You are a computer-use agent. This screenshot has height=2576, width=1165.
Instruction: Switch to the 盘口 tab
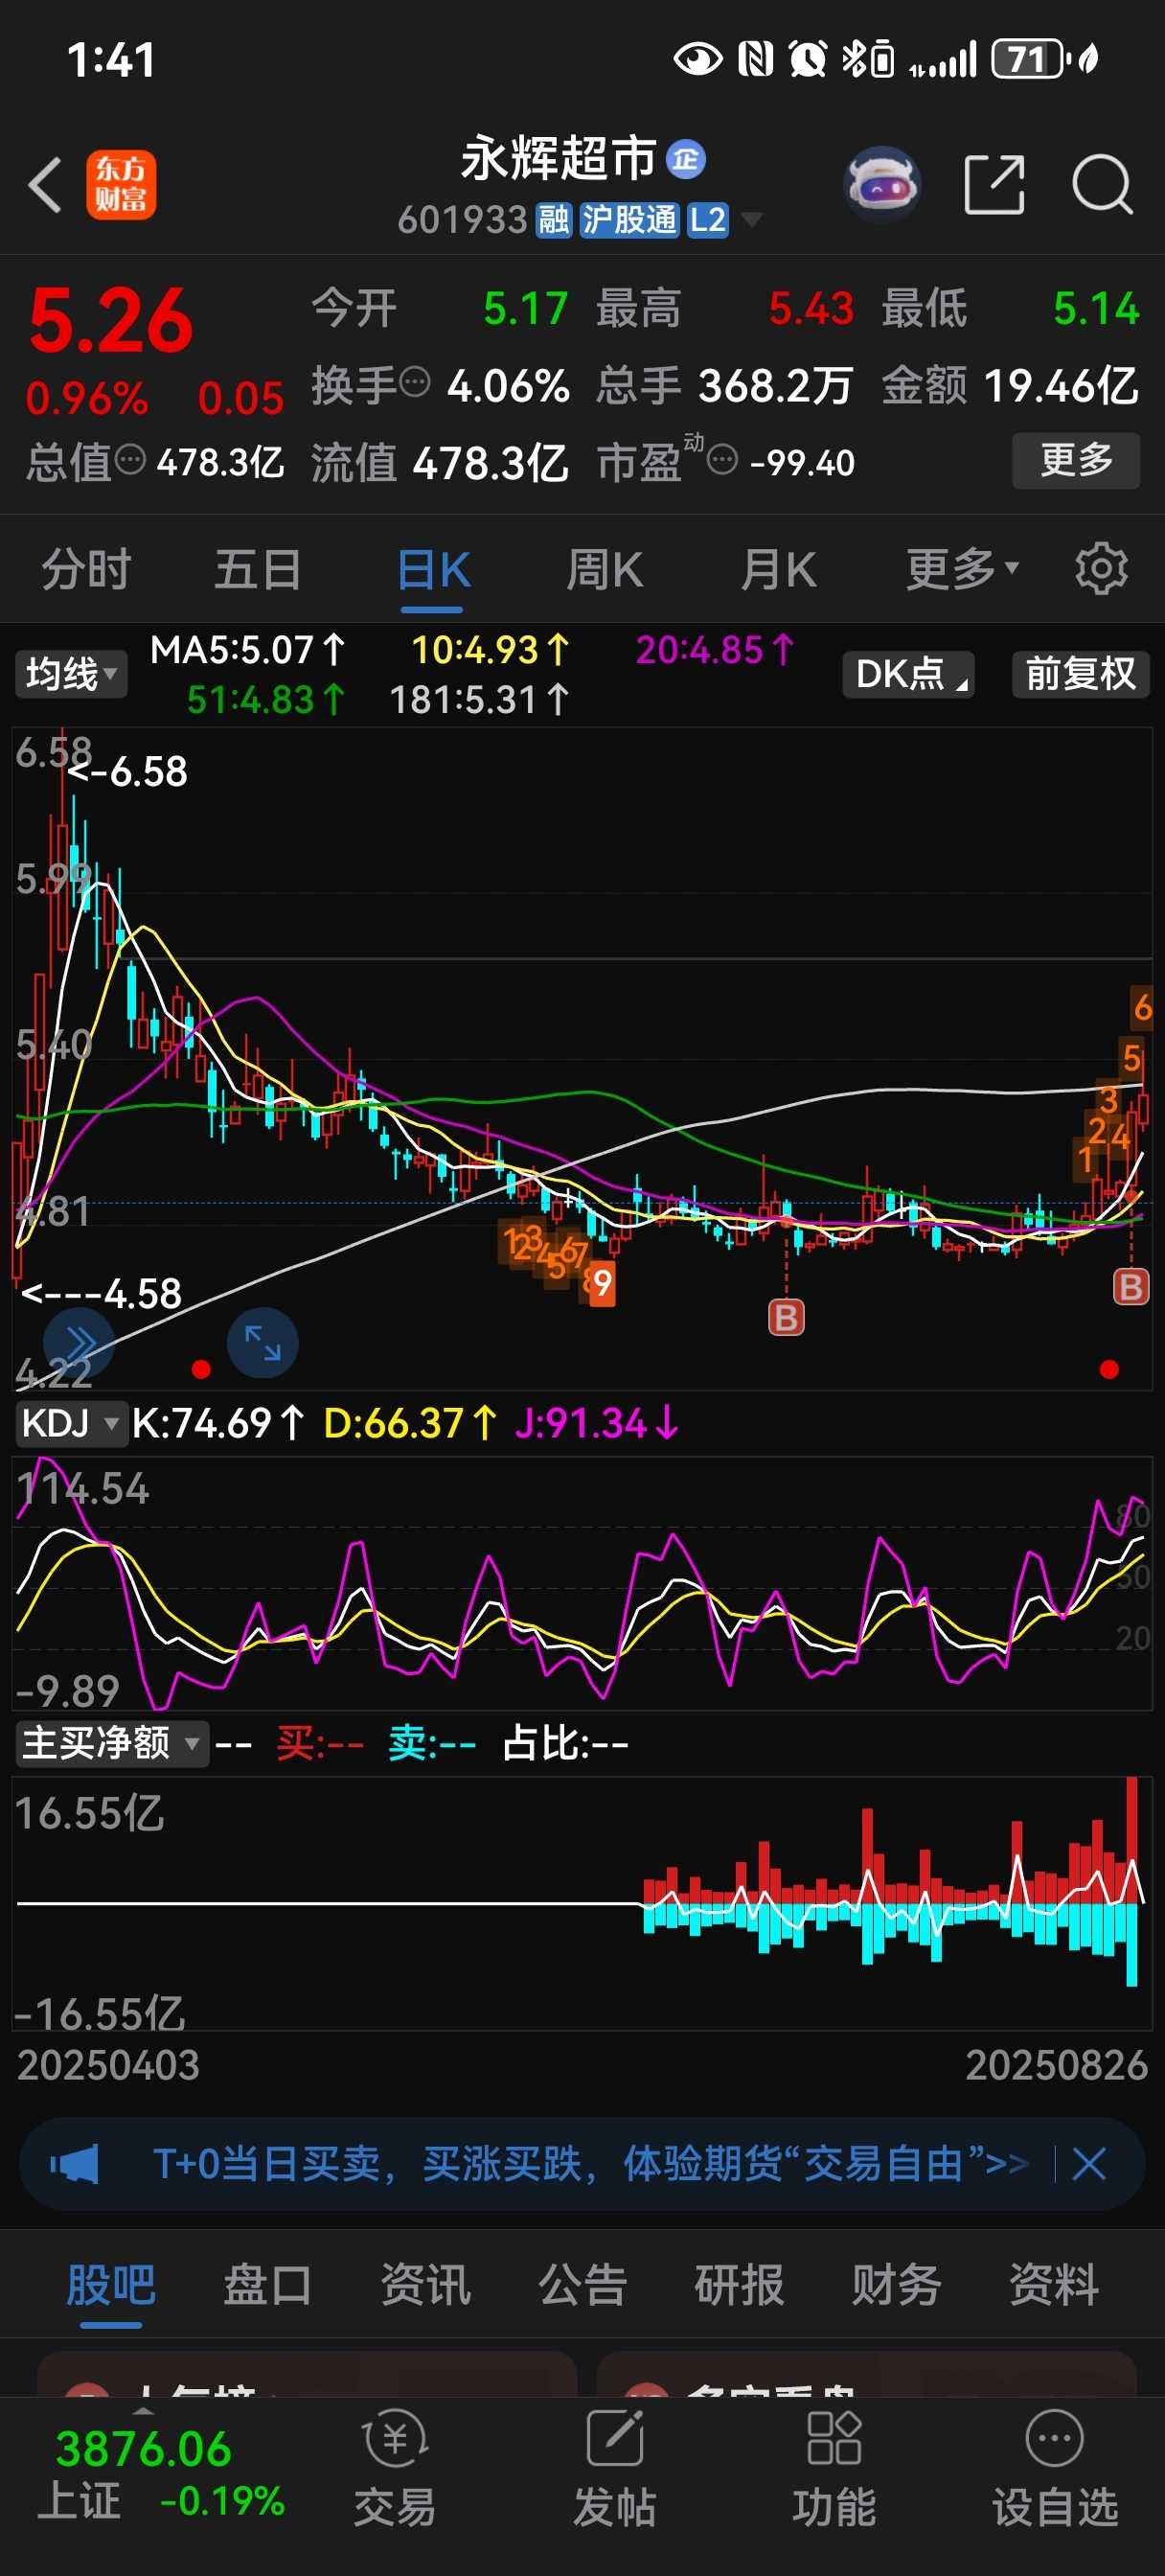click(x=267, y=2285)
